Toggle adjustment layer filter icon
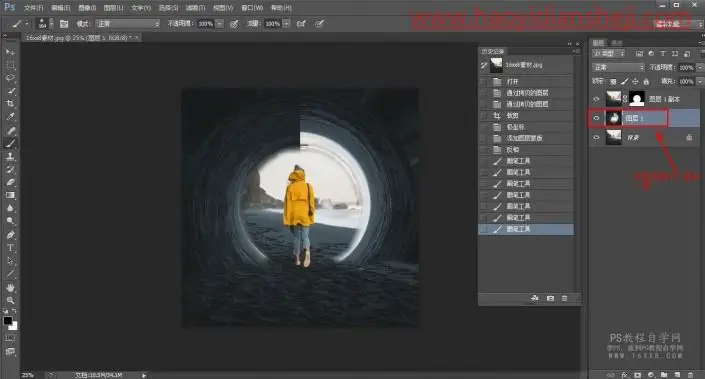Screen dimensions: 705x379 651,54
